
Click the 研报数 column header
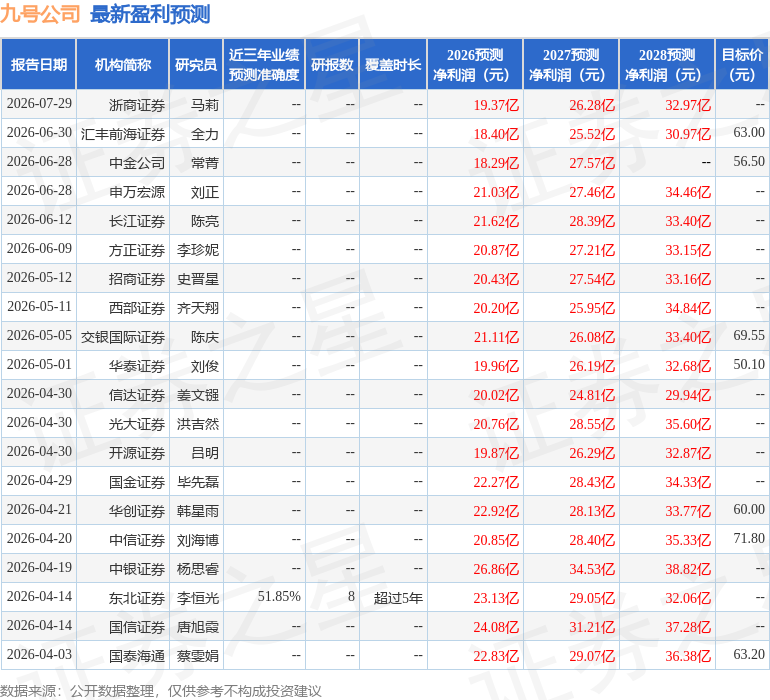(332, 64)
